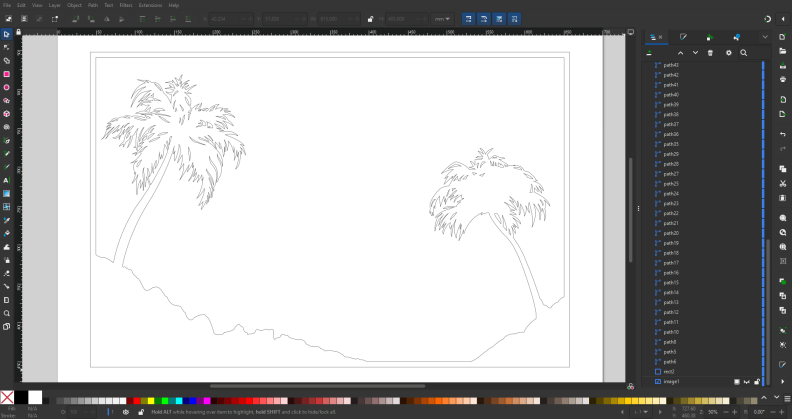Open the Extensions menu

pos(151,5)
